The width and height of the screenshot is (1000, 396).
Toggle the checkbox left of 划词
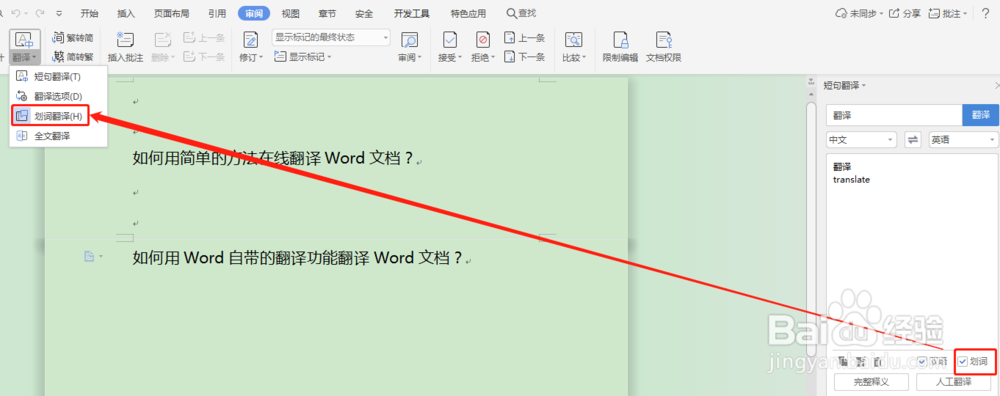pos(923,362)
